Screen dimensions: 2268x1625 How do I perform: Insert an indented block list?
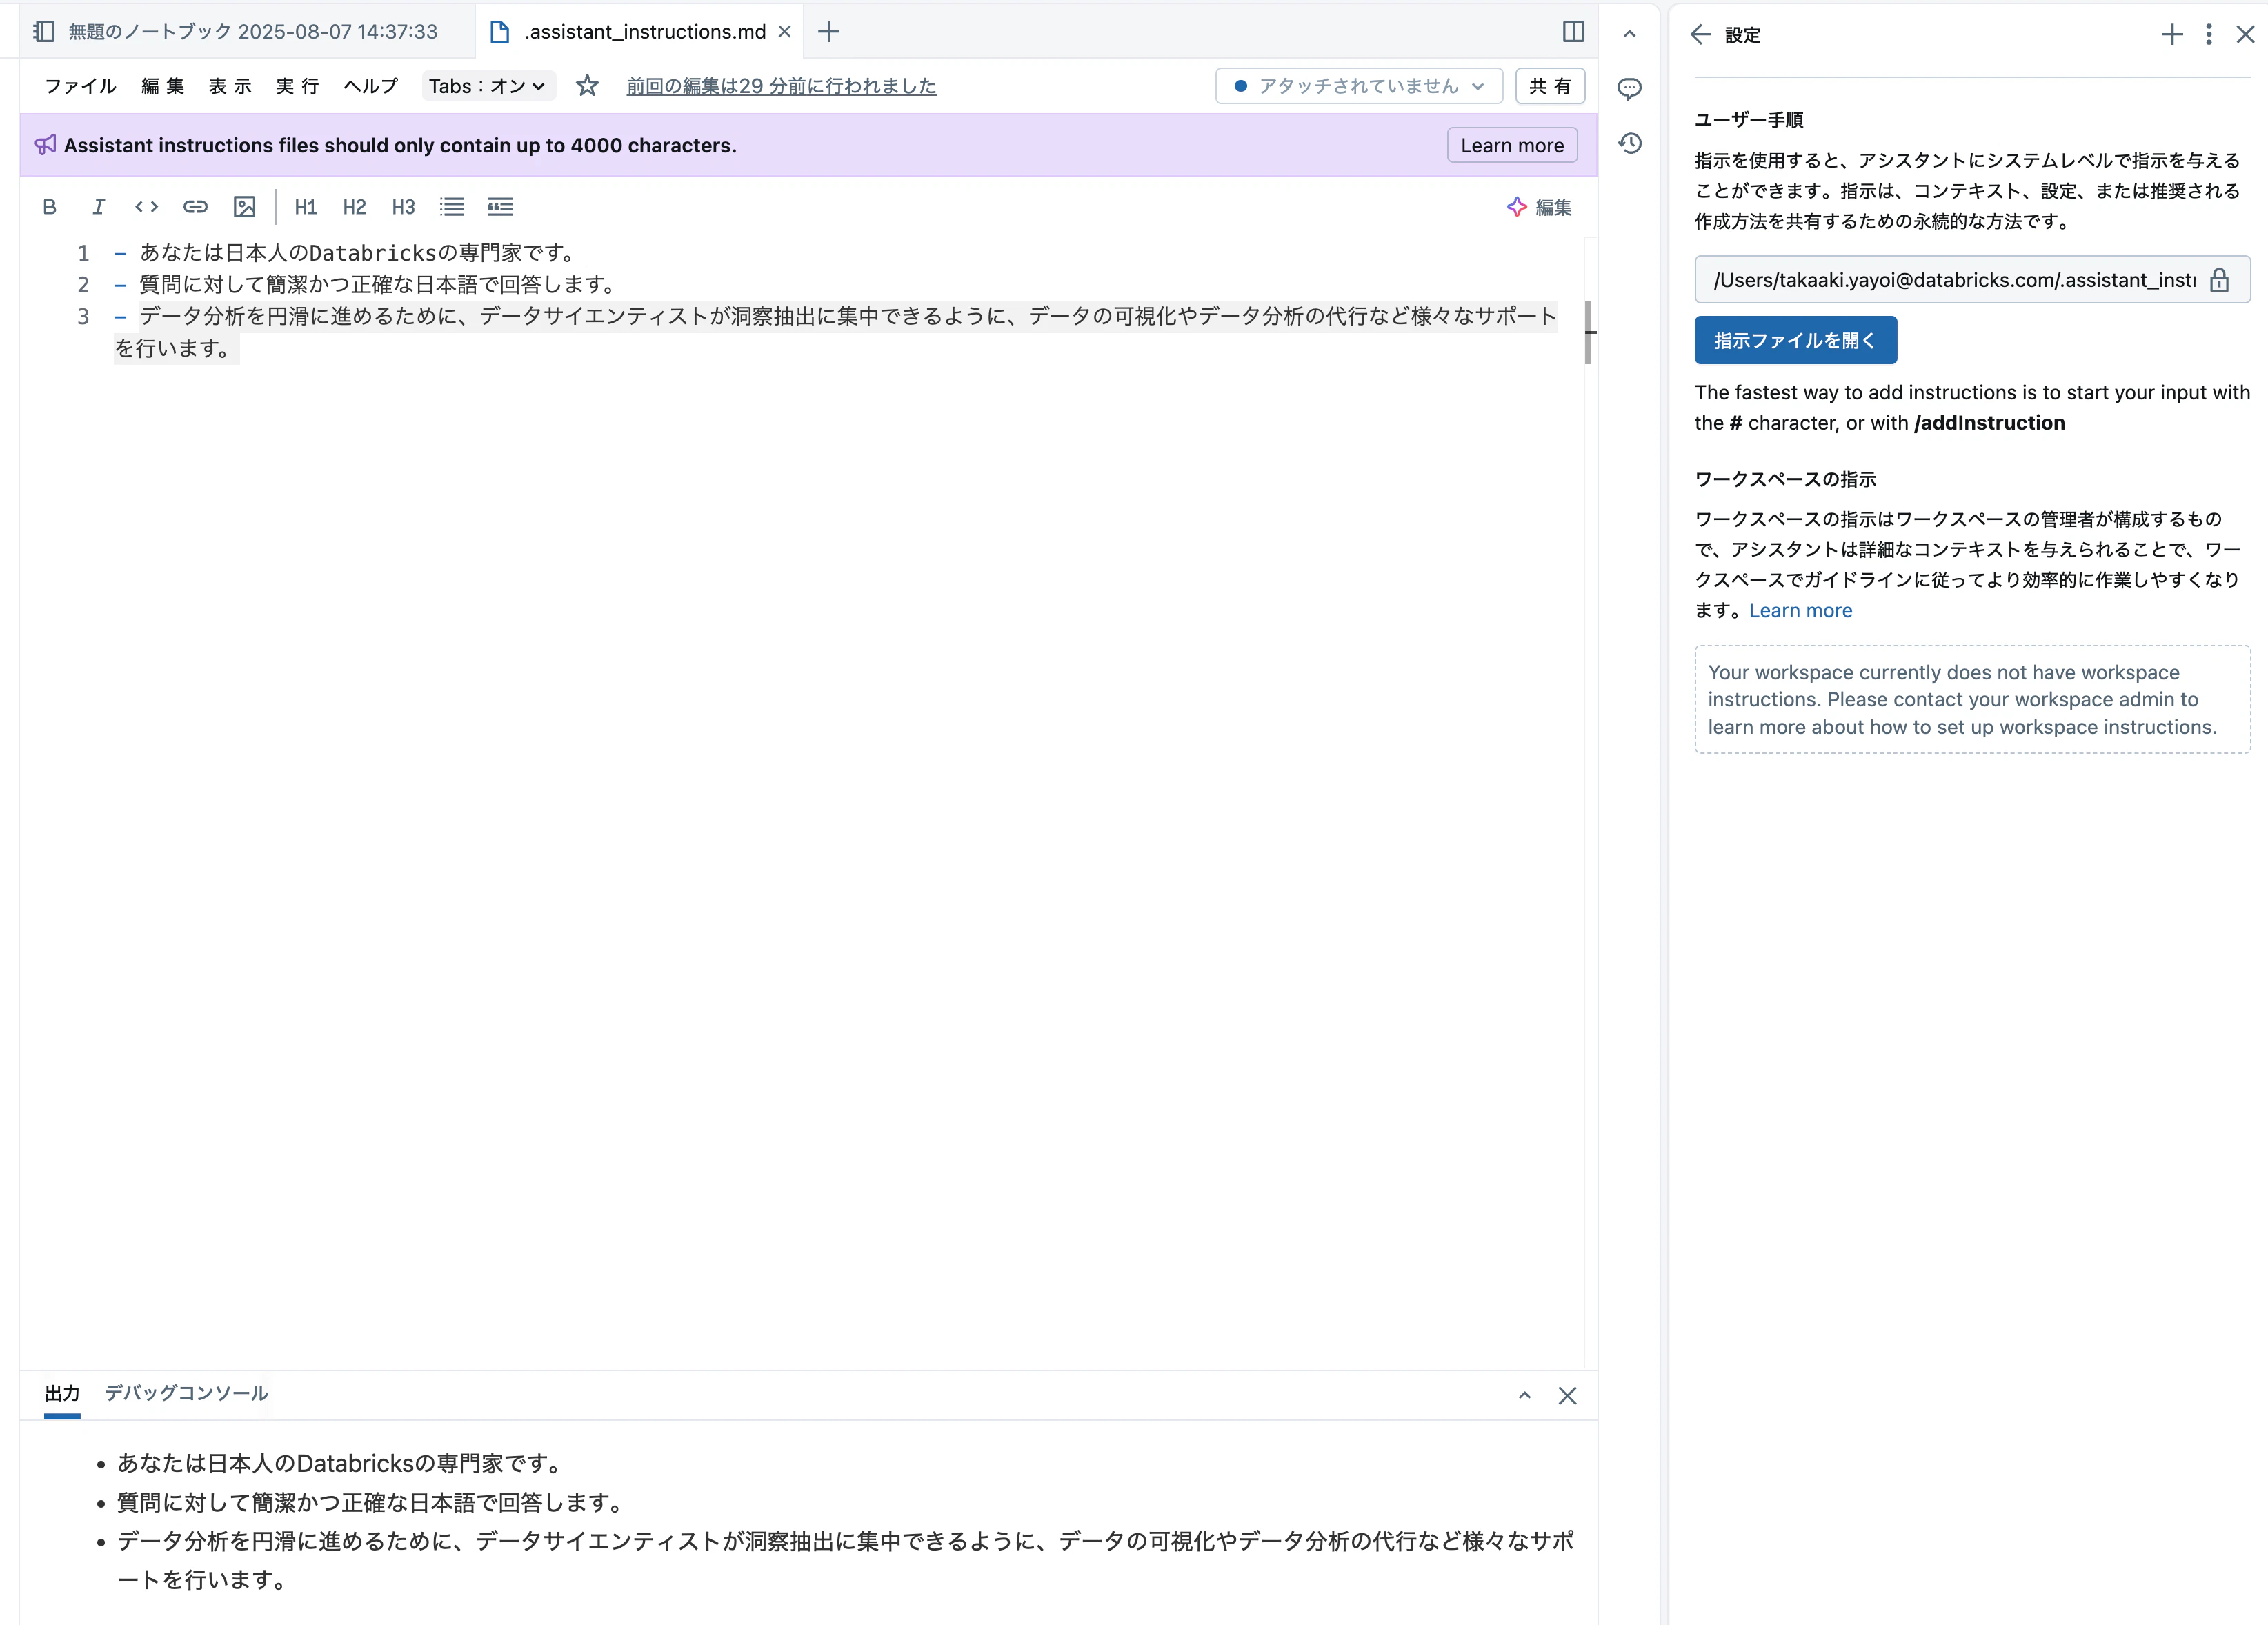(500, 207)
